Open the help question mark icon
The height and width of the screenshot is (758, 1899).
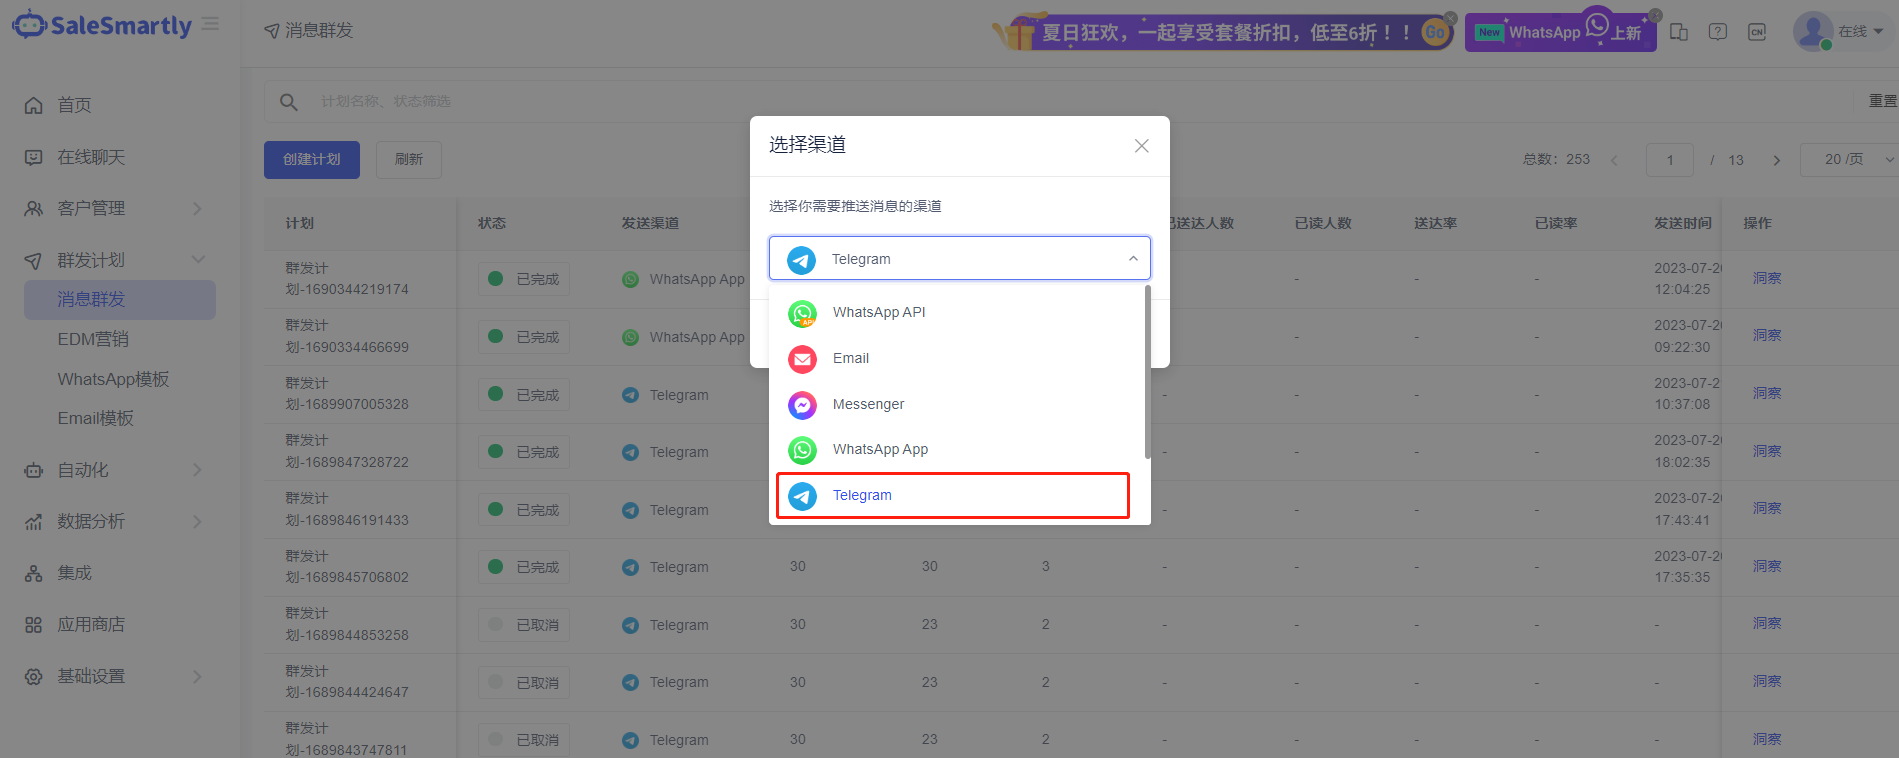[x=1718, y=32]
